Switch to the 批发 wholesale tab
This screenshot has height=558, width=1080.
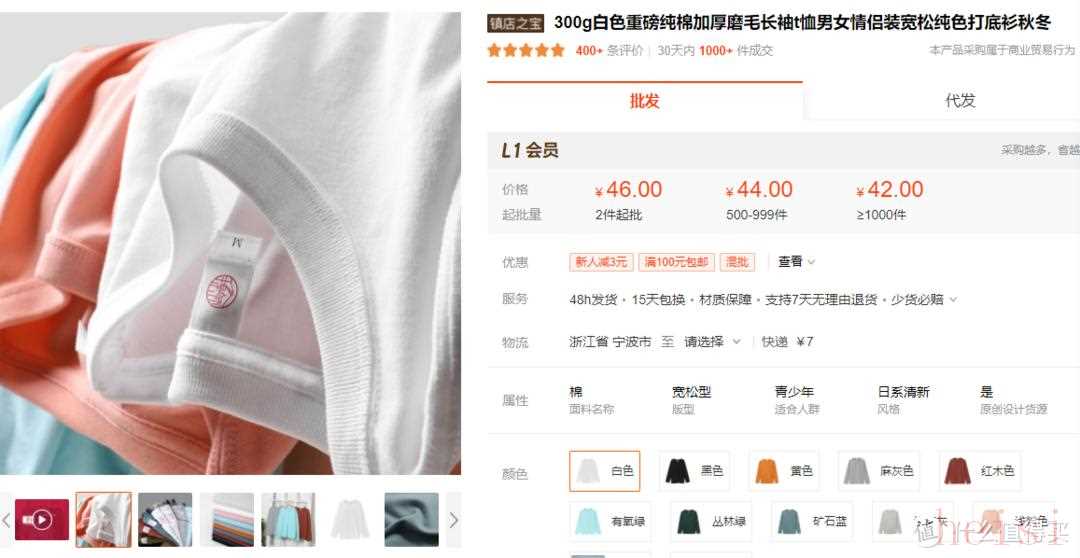click(645, 101)
